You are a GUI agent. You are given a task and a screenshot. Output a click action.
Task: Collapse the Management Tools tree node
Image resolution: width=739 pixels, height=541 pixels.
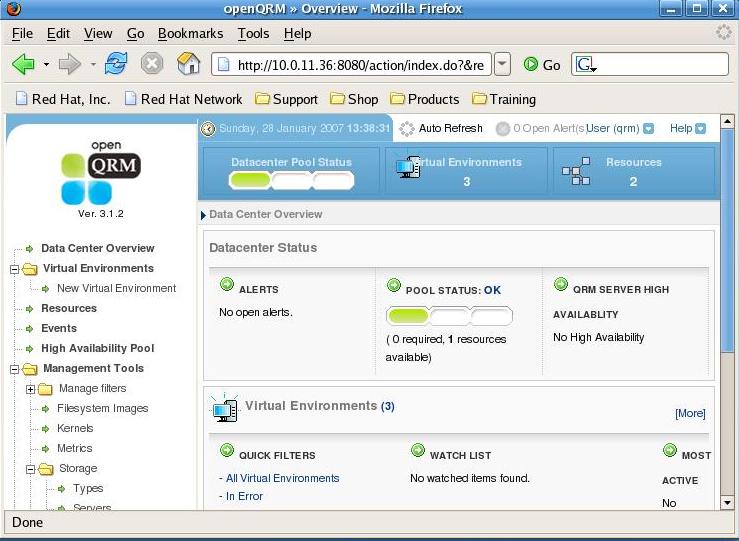(14, 369)
